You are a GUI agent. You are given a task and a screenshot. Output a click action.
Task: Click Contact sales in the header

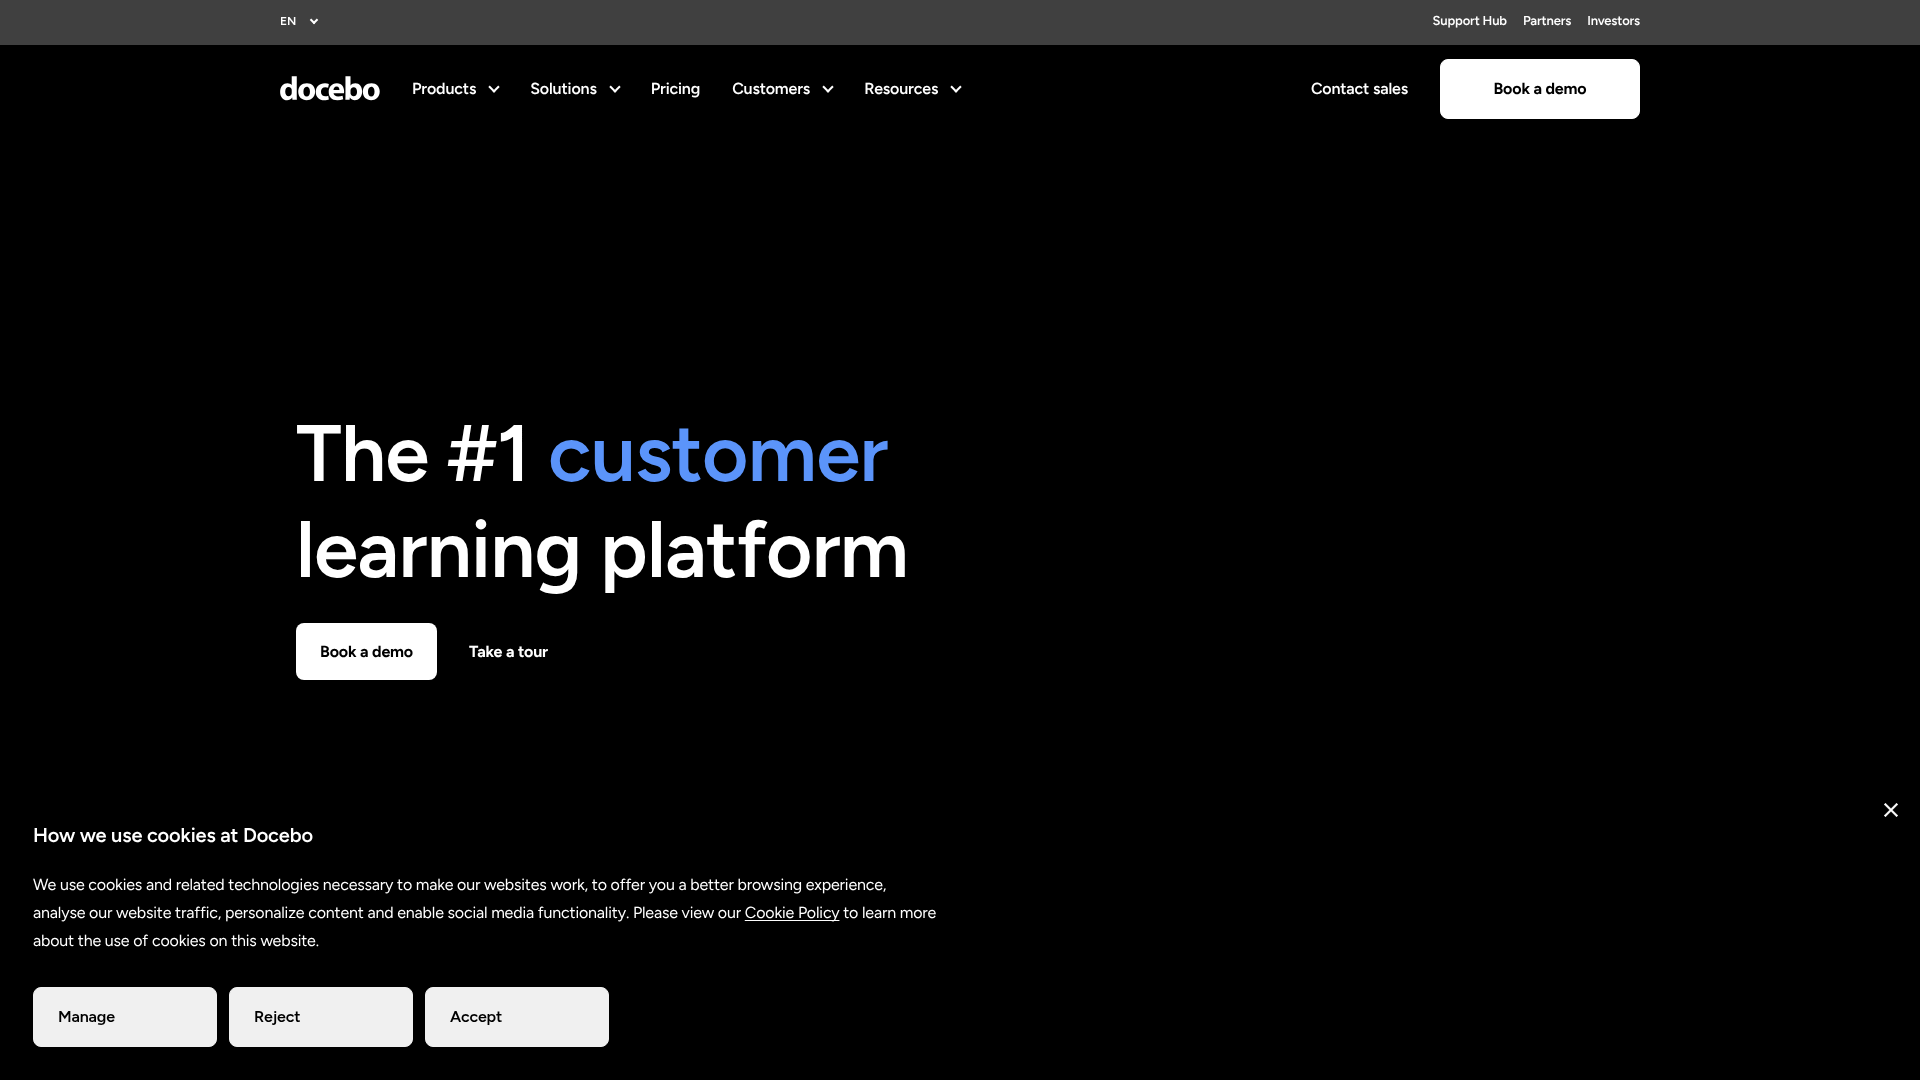point(1359,89)
